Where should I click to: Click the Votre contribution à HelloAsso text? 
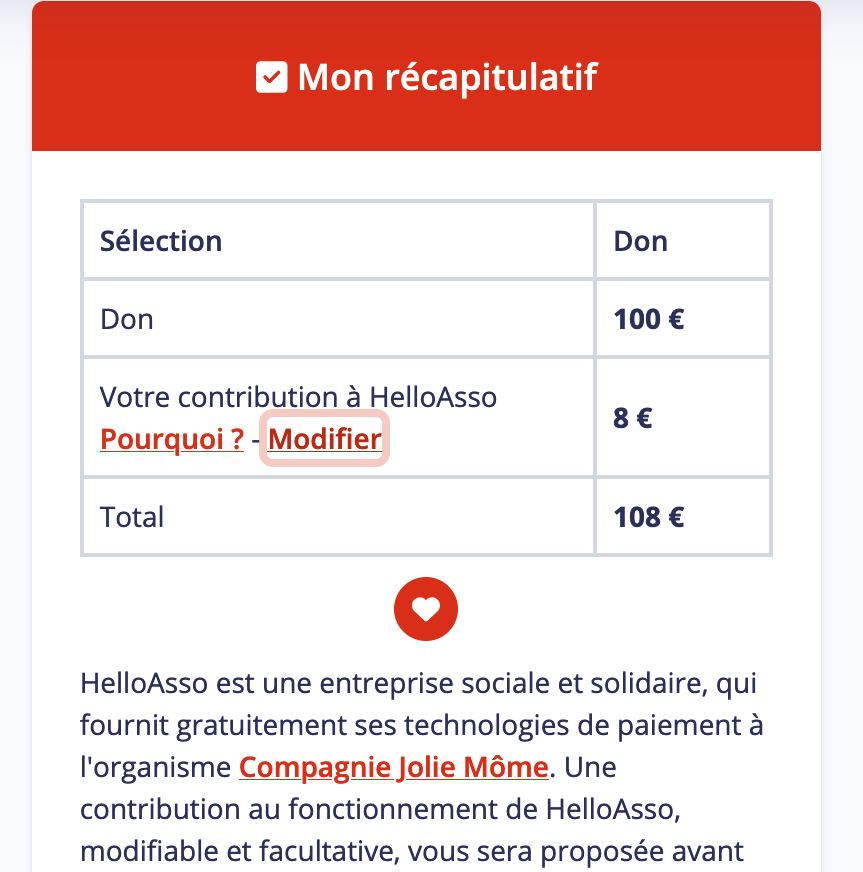click(298, 397)
